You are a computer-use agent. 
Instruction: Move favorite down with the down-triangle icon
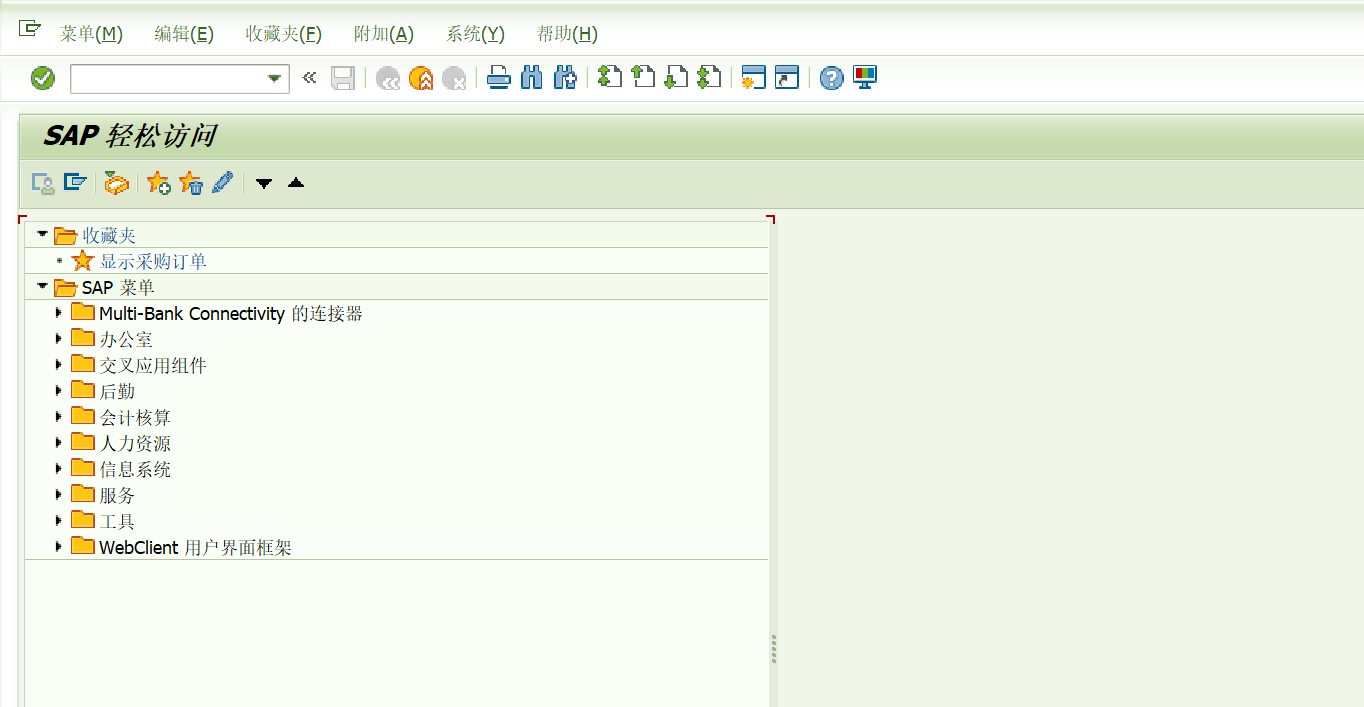click(264, 183)
